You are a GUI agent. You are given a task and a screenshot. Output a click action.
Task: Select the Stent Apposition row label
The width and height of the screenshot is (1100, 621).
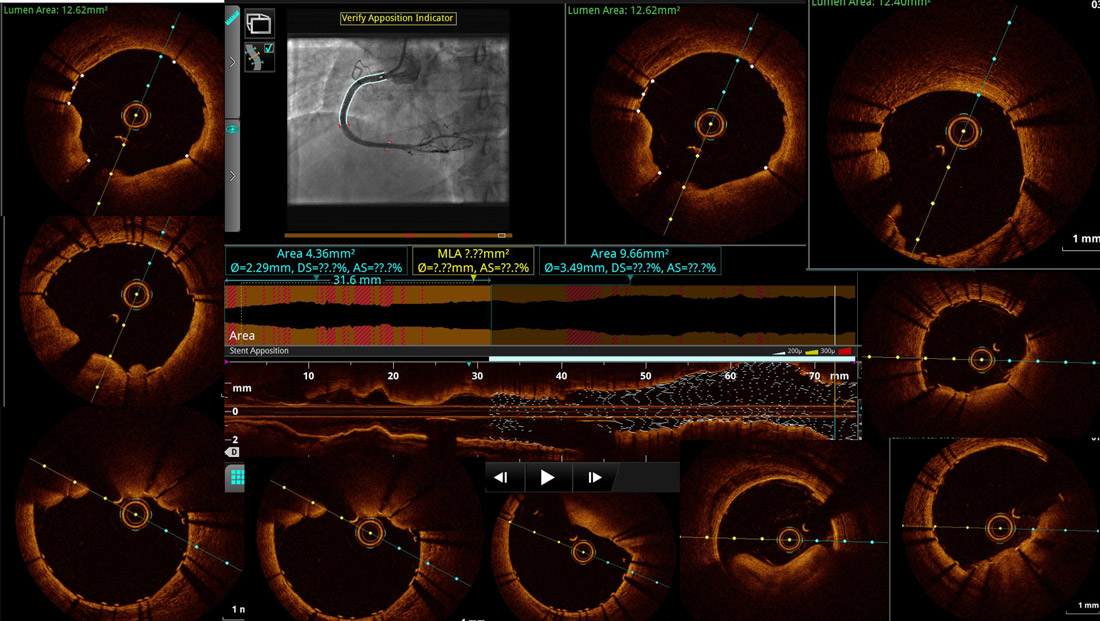259,351
